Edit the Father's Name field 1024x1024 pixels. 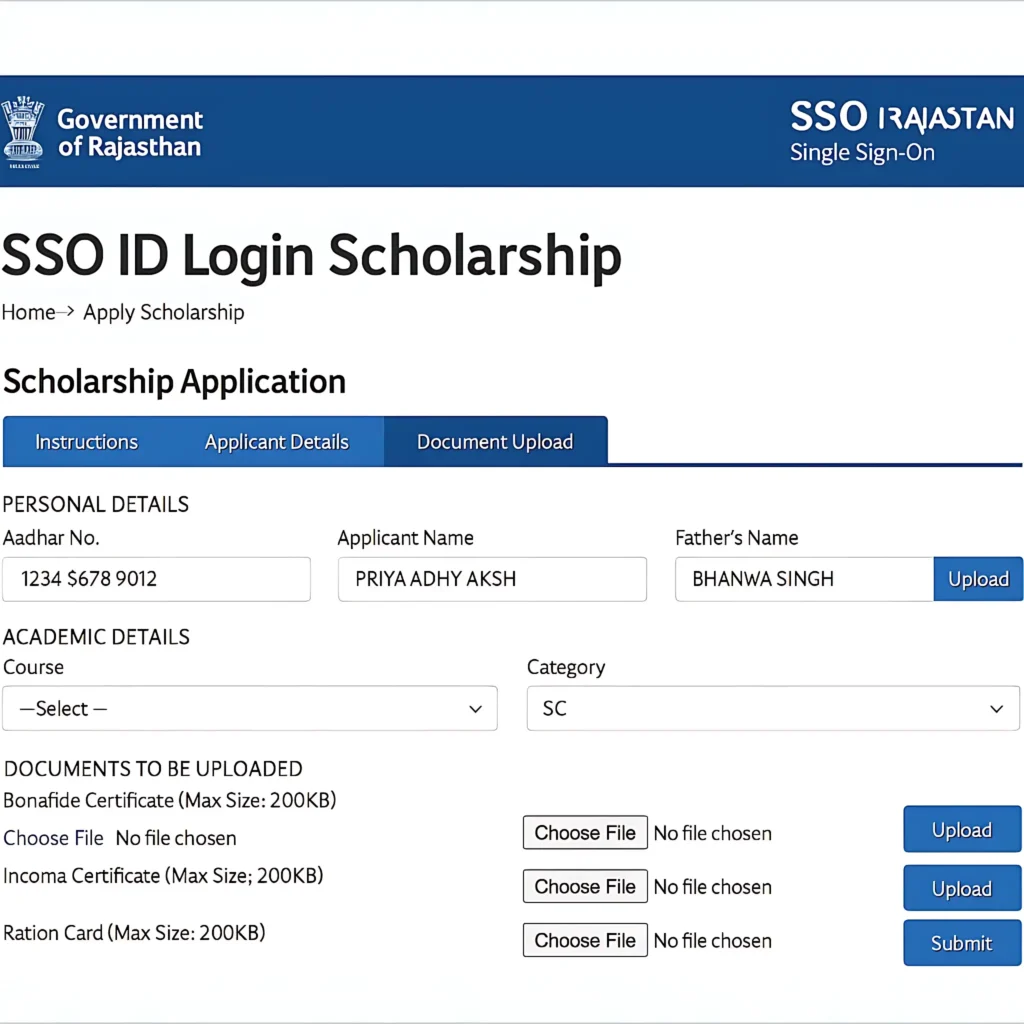(805, 579)
